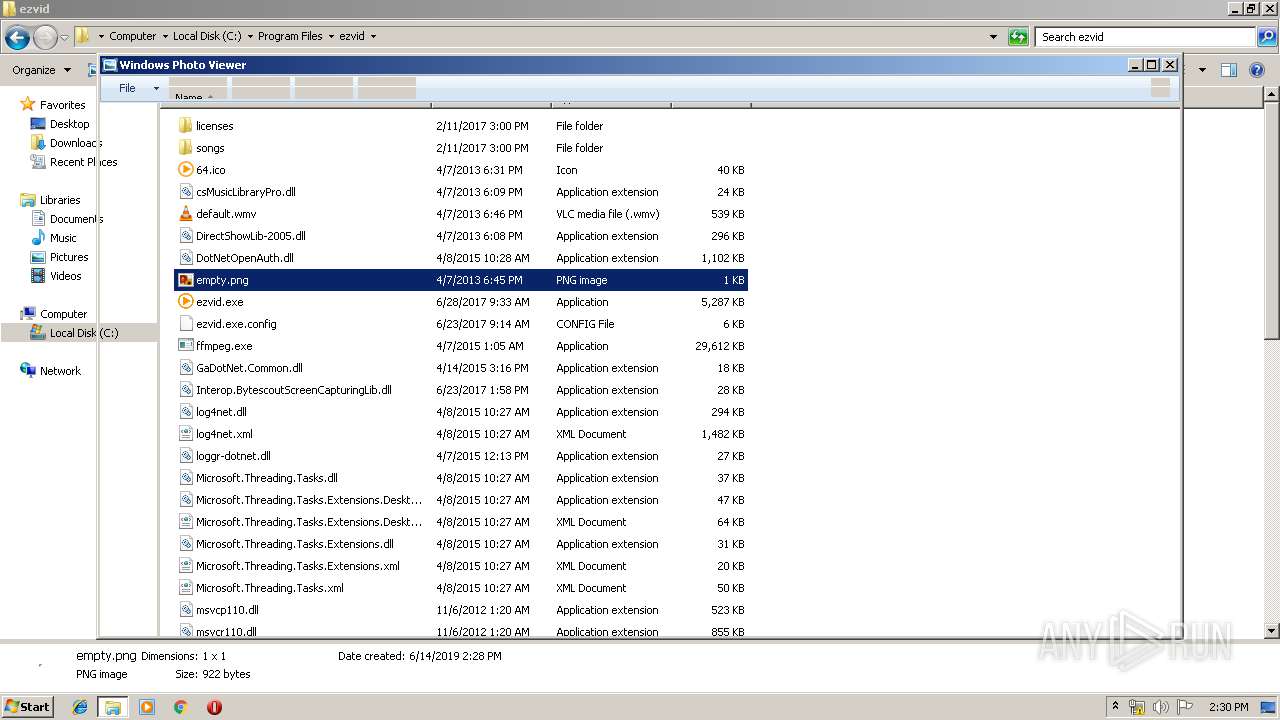Select the ezvid.exe application icon

click(x=185, y=302)
